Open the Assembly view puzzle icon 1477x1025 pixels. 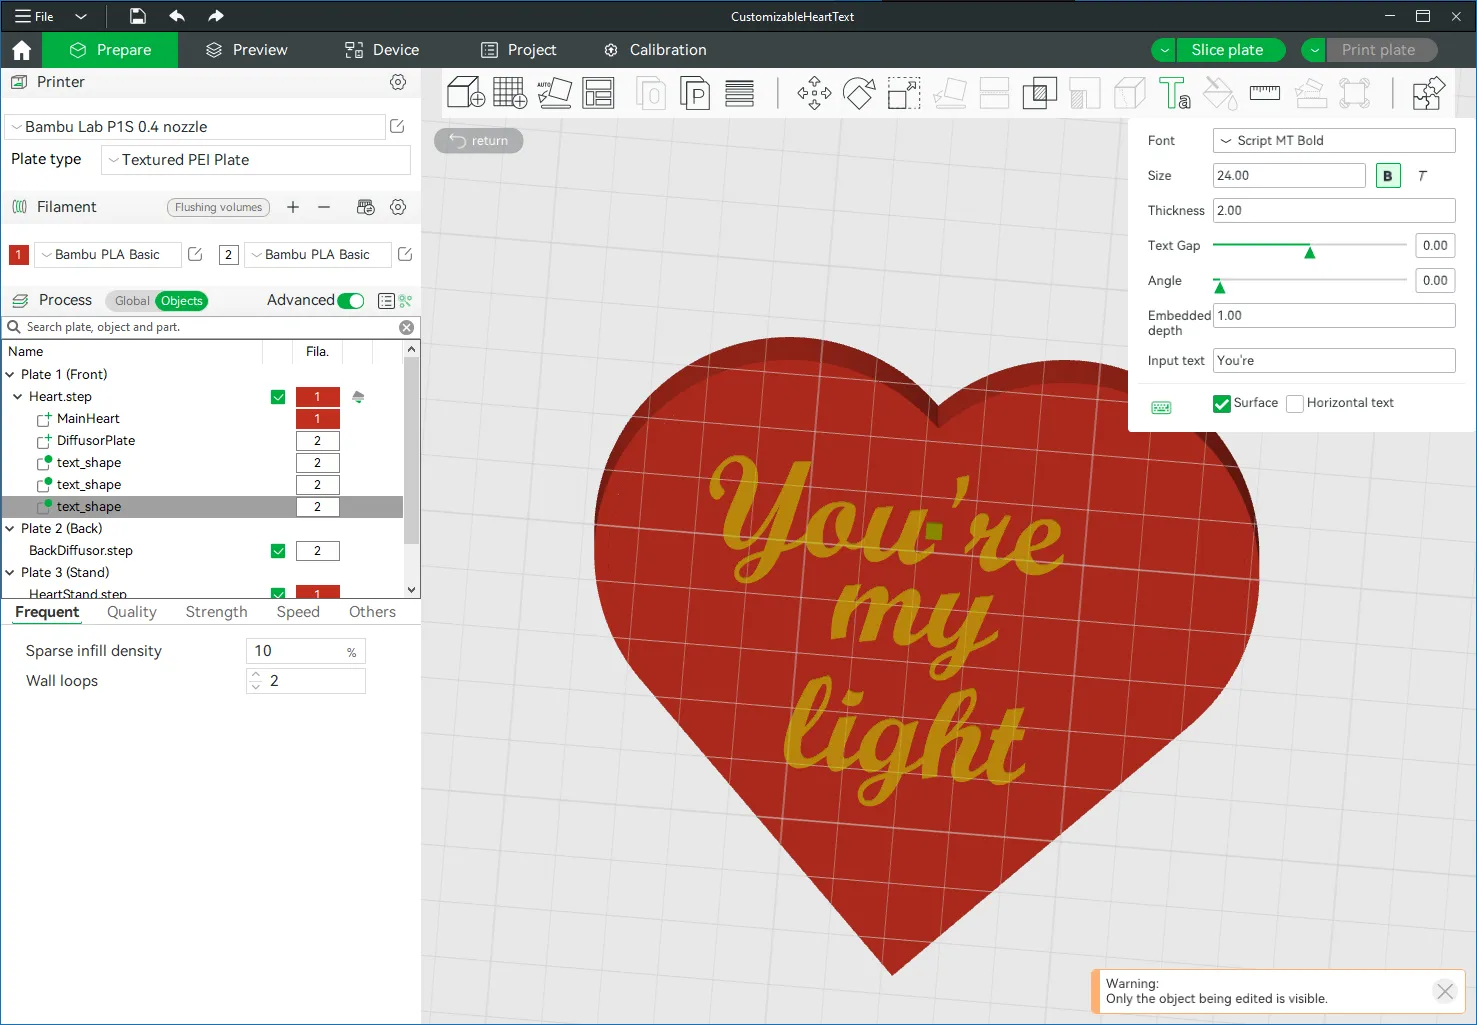pos(1428,93)
